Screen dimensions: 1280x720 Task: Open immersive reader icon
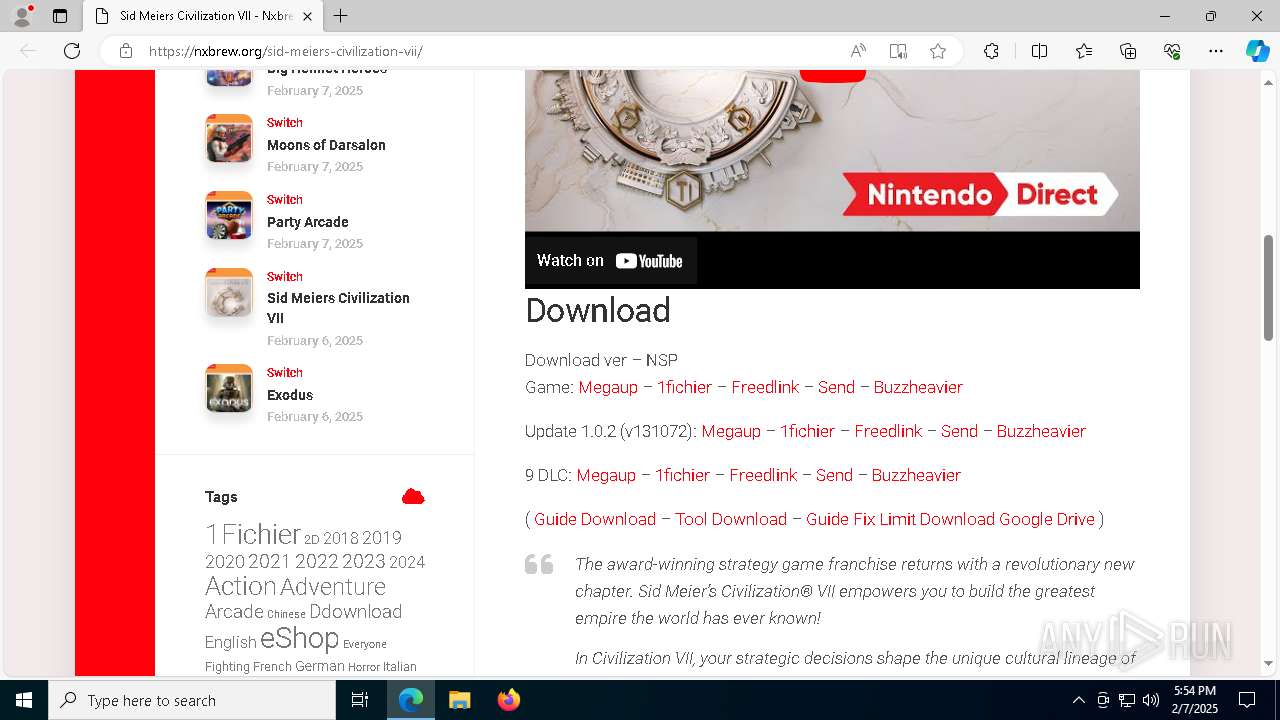(x=898, y=51)
